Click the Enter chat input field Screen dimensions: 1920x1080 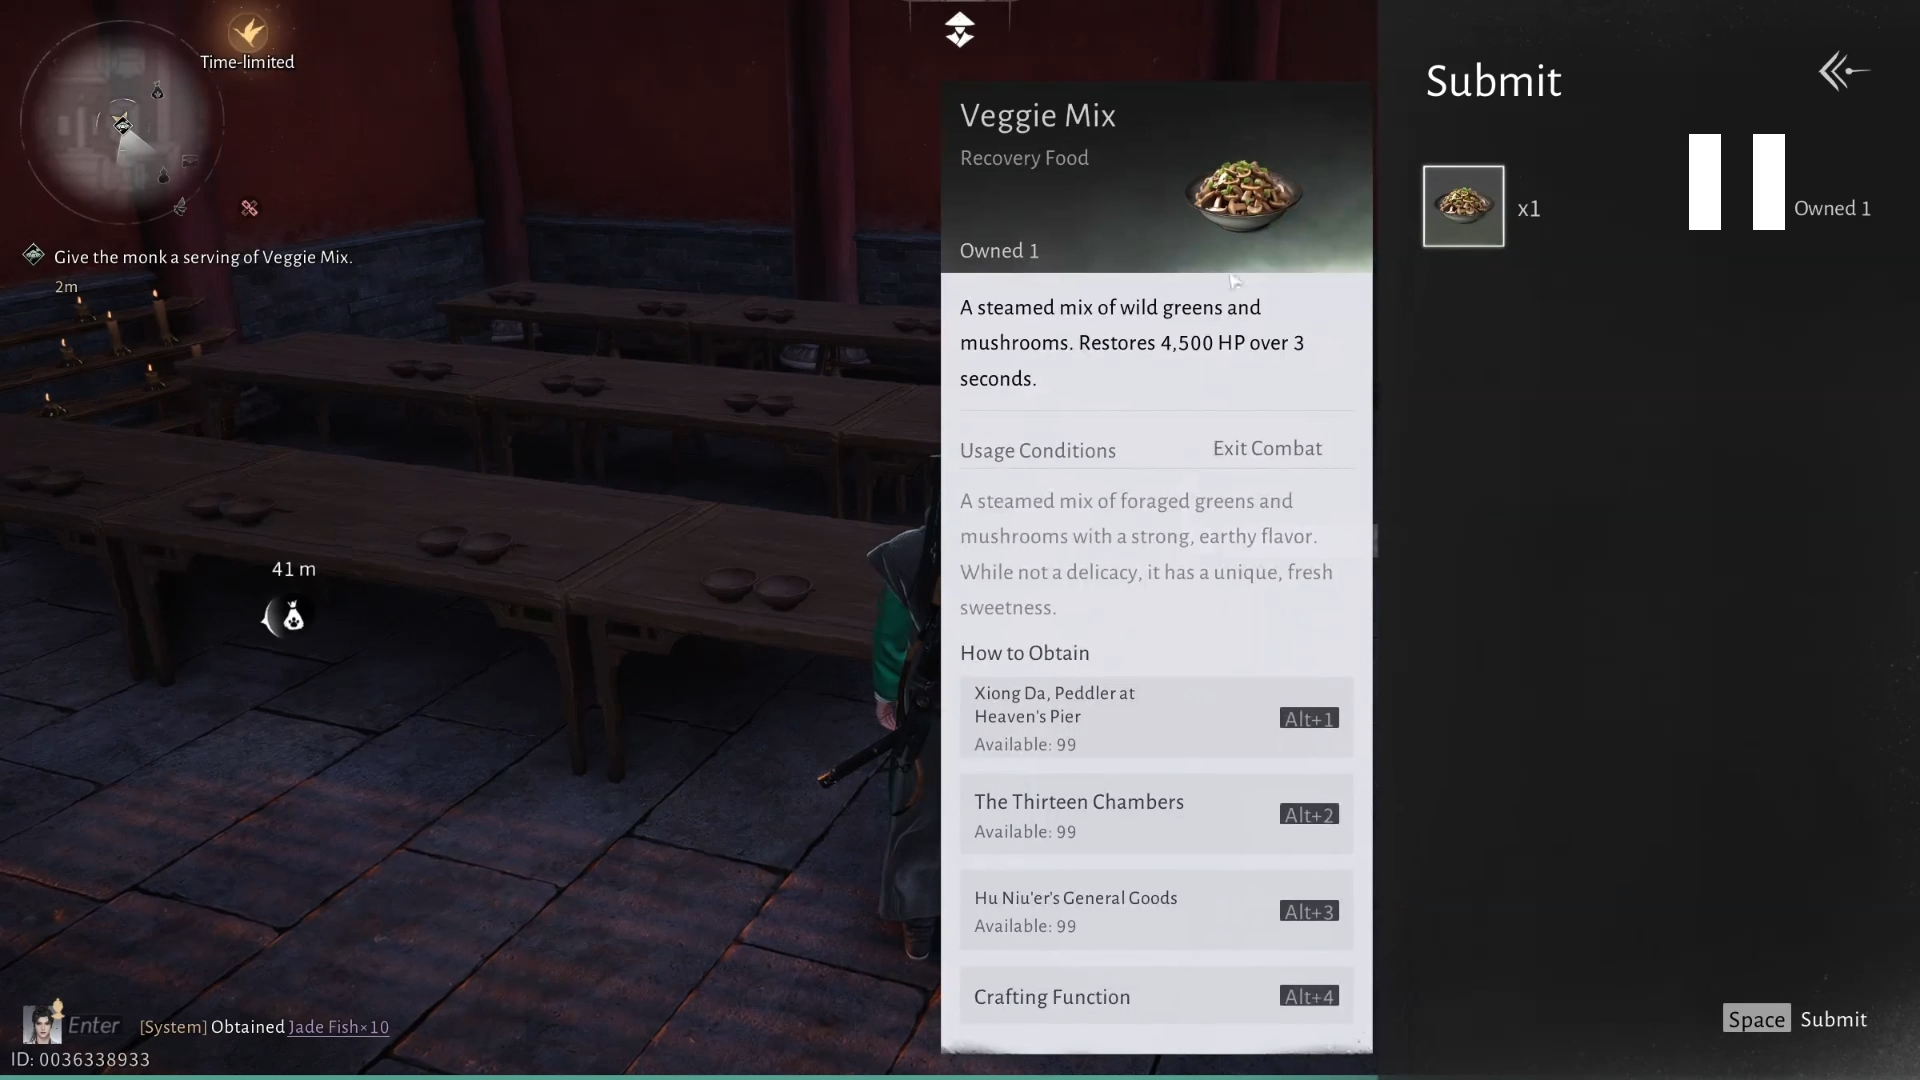tap(94, 1025)
